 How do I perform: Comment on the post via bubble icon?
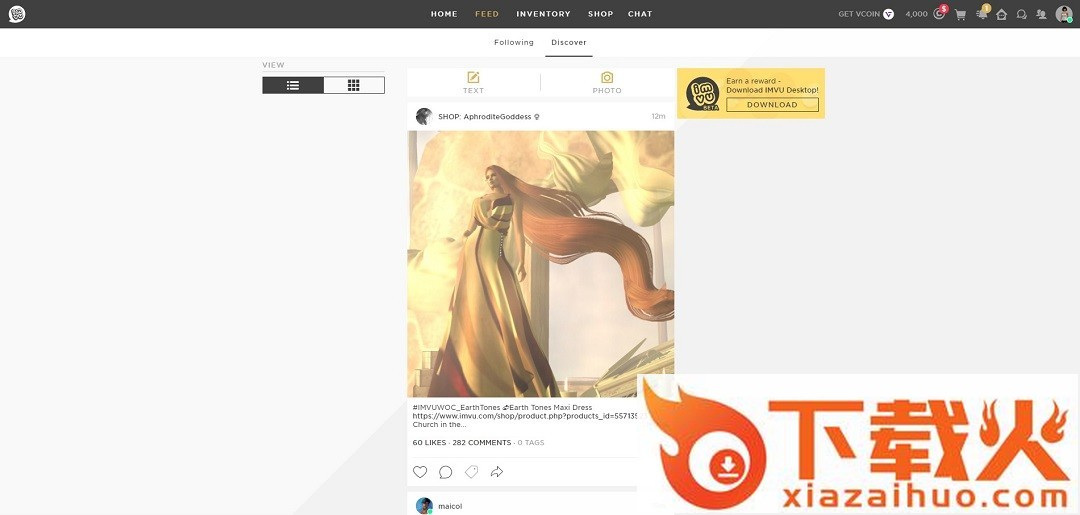tap(446, 472)
